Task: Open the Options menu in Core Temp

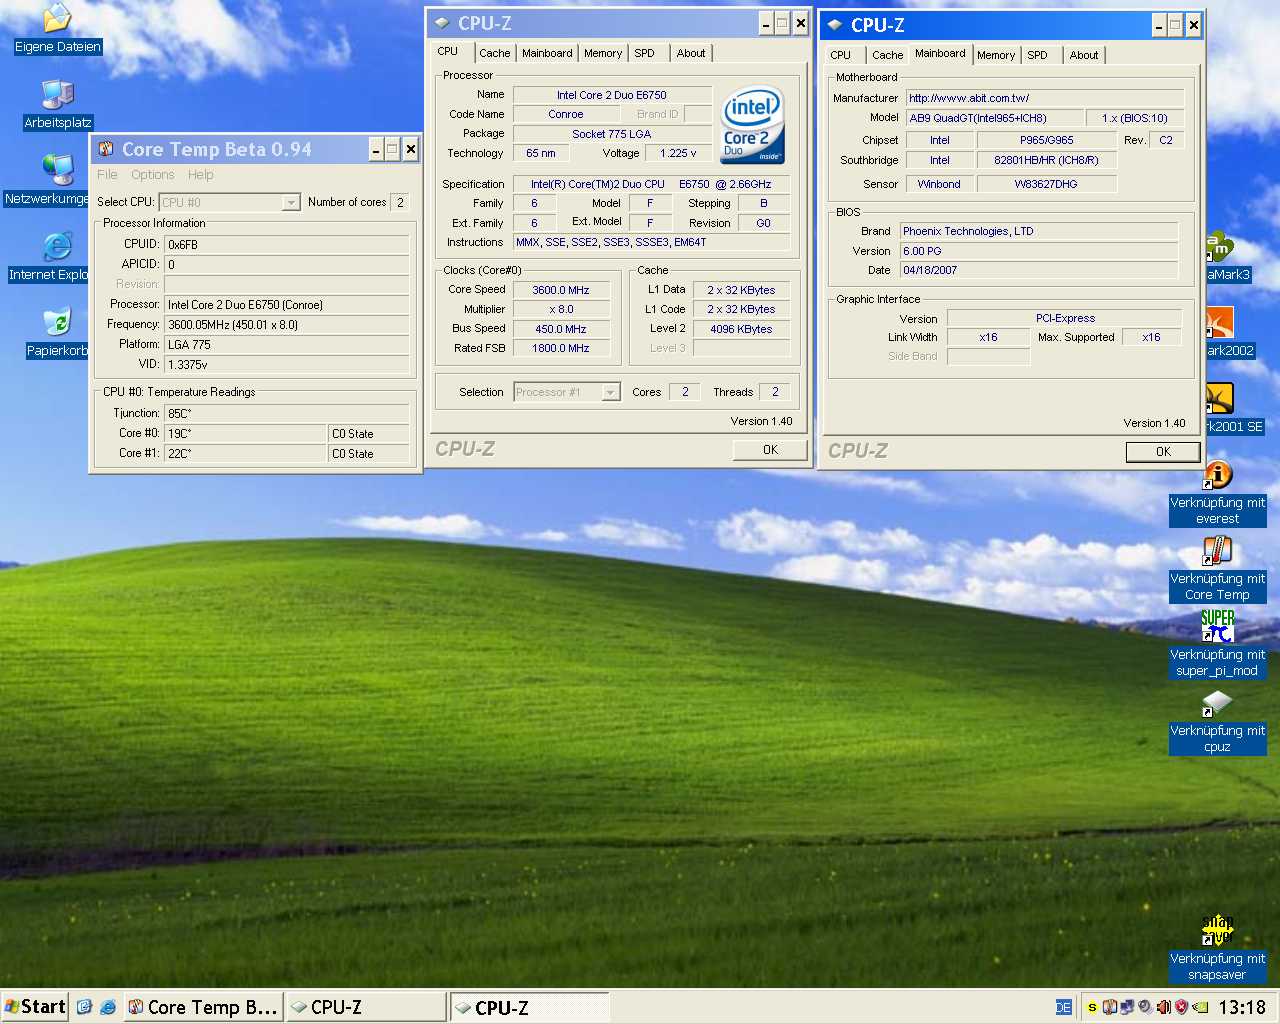Action: 152,174
